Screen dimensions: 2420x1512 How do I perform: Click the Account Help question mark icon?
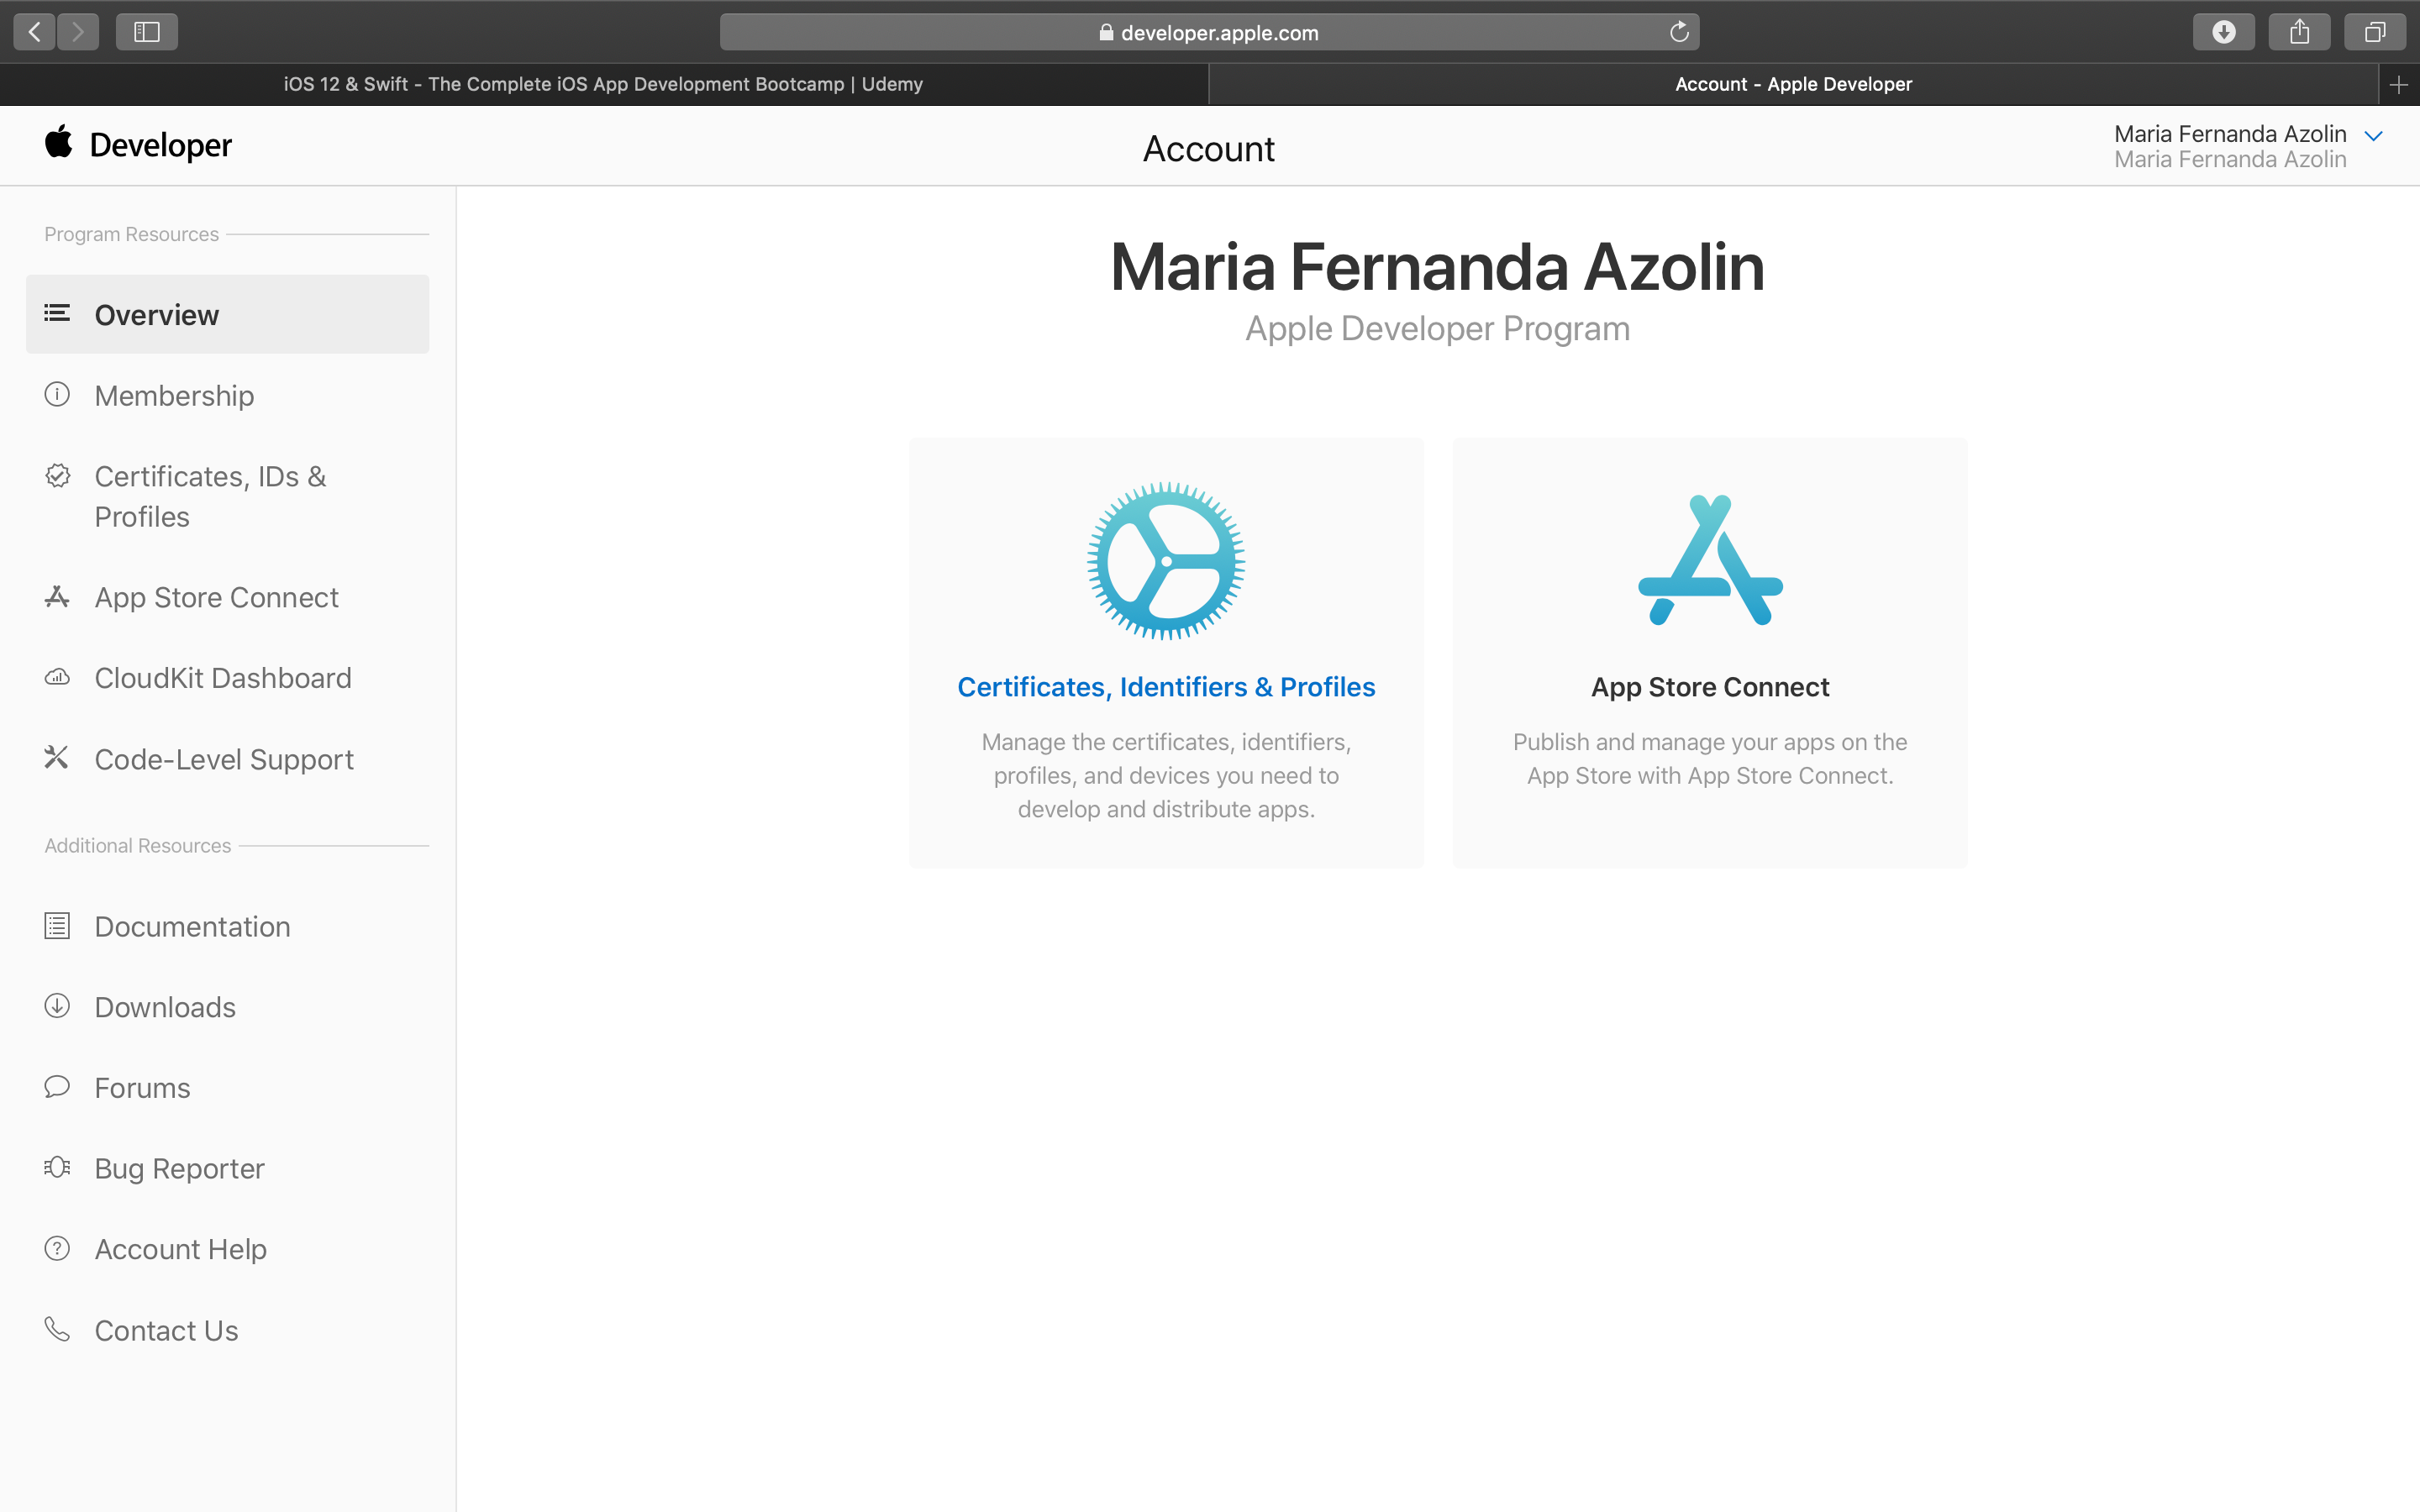(x=57, y=1248)
